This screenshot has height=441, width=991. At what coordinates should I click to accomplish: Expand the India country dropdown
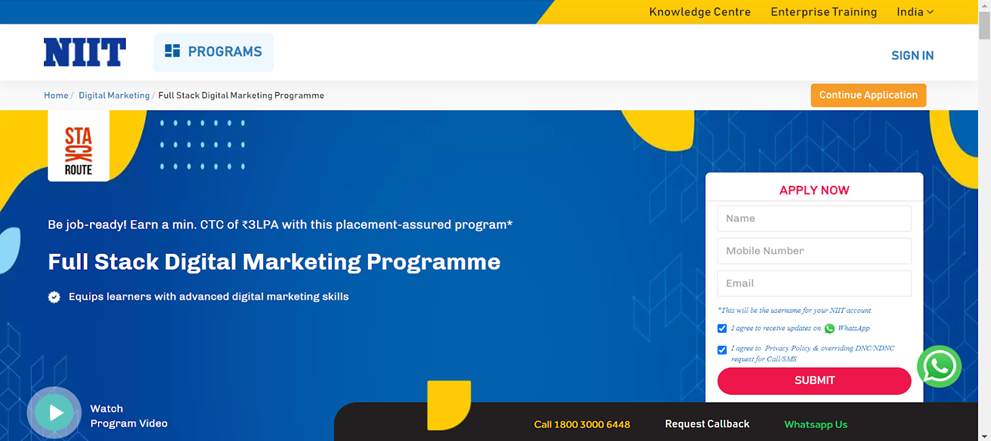[x=915, y=12]
